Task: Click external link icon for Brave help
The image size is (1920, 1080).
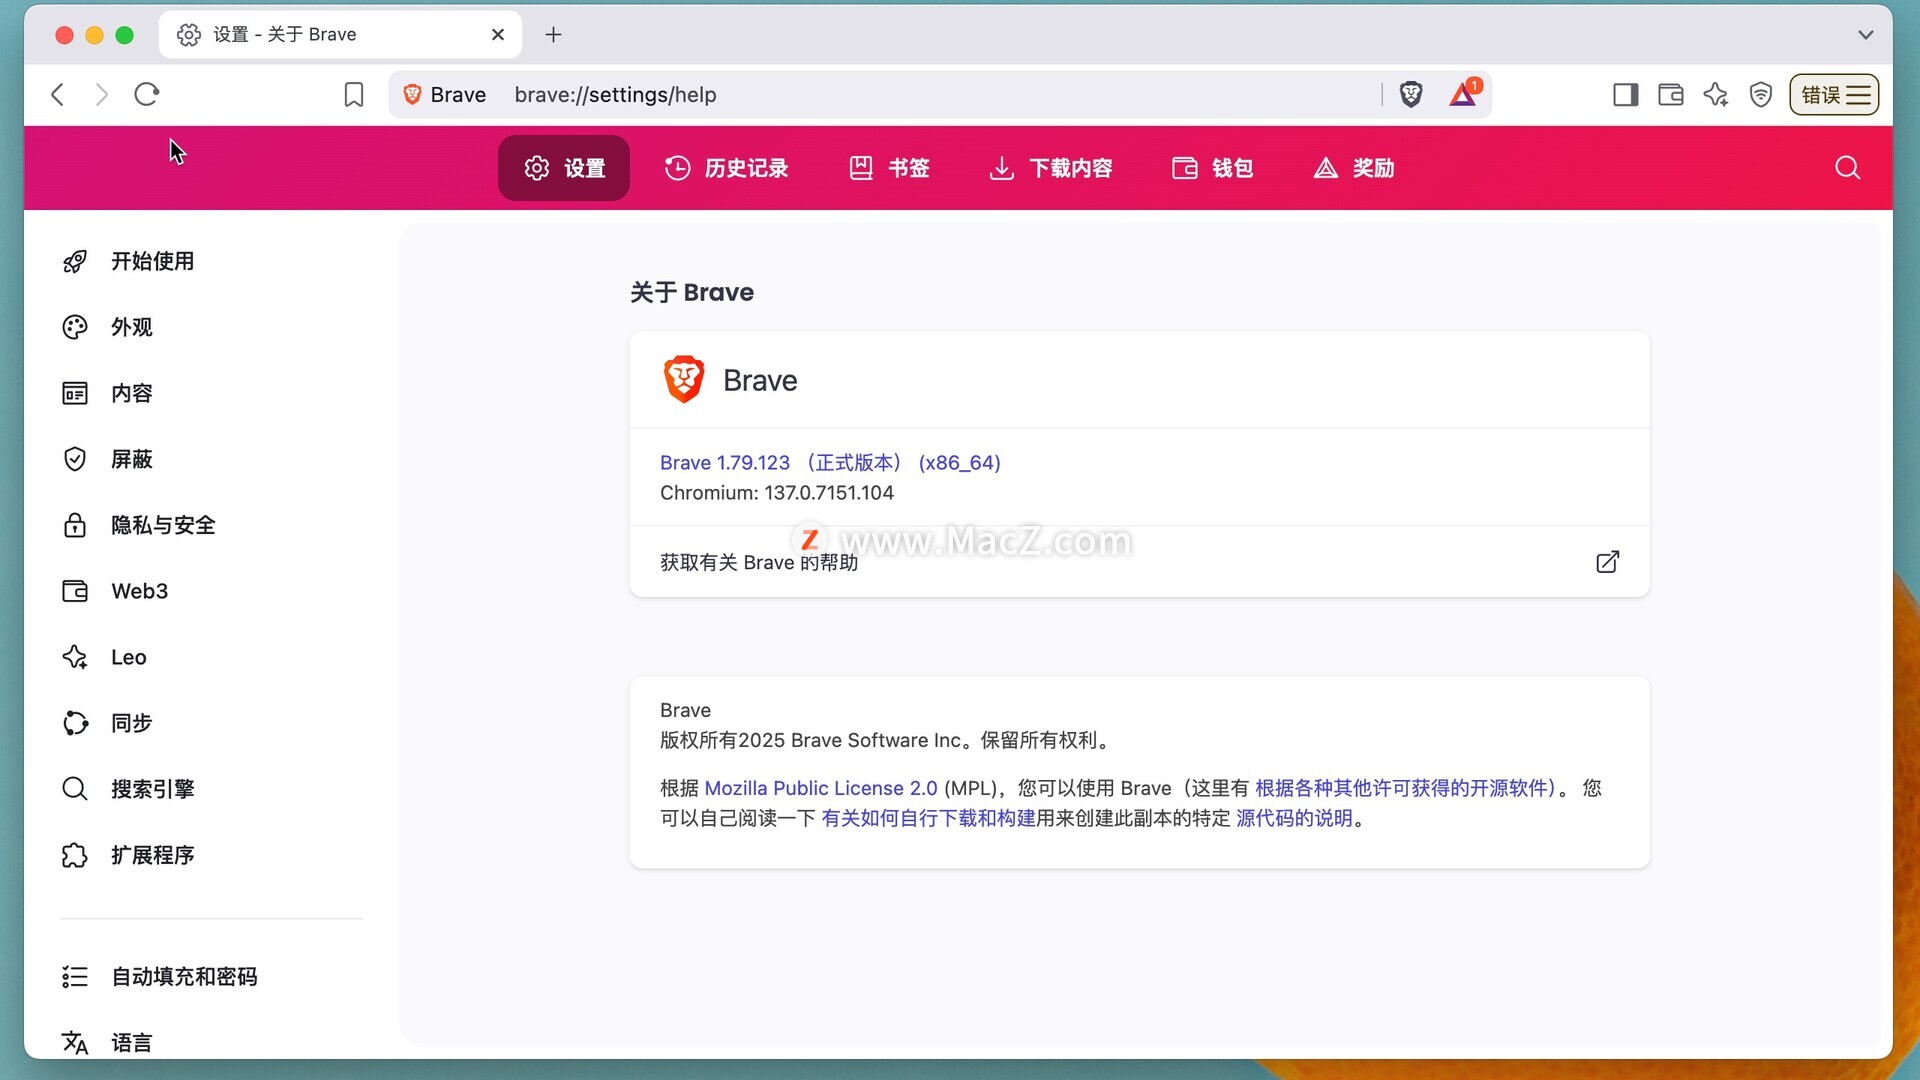Action: (x=1607, y=562)
